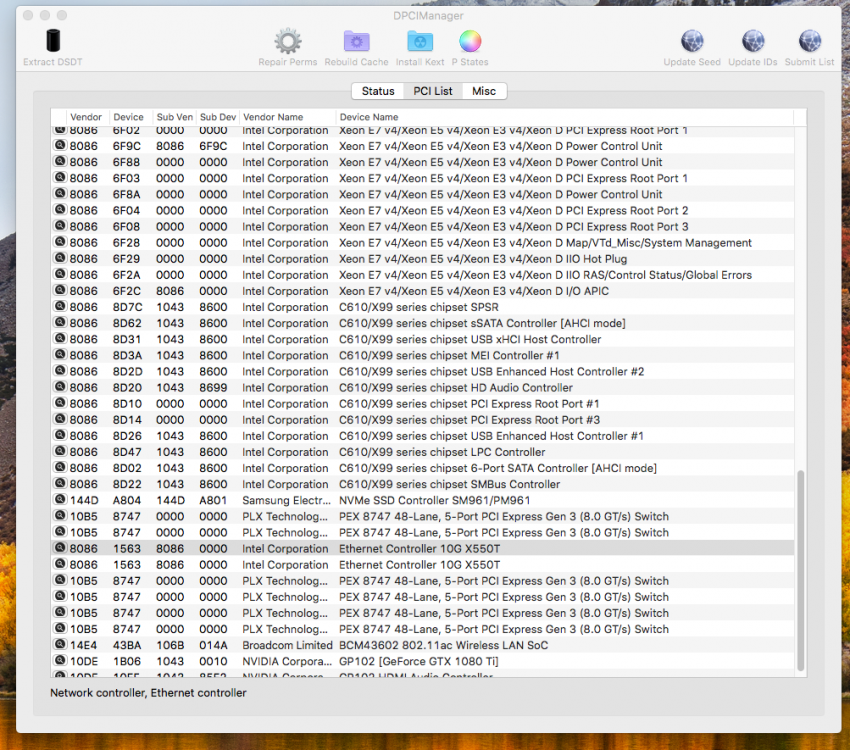850x750 pixels.
Task: Click magnifier icon on Map/VTd_Misc row
Action: pyautogui.click(x=60, y=242)
